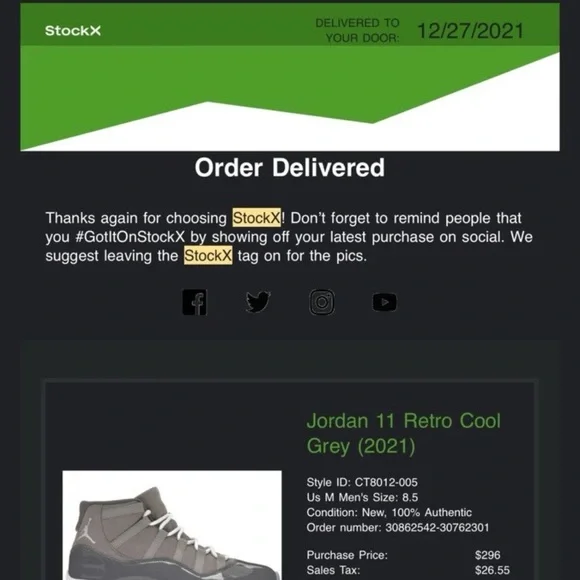Image resolution: width=580 pixels, height=580 pixels.
Task: Open the Instagram camera icon
Action: click(x=321, y=302)
